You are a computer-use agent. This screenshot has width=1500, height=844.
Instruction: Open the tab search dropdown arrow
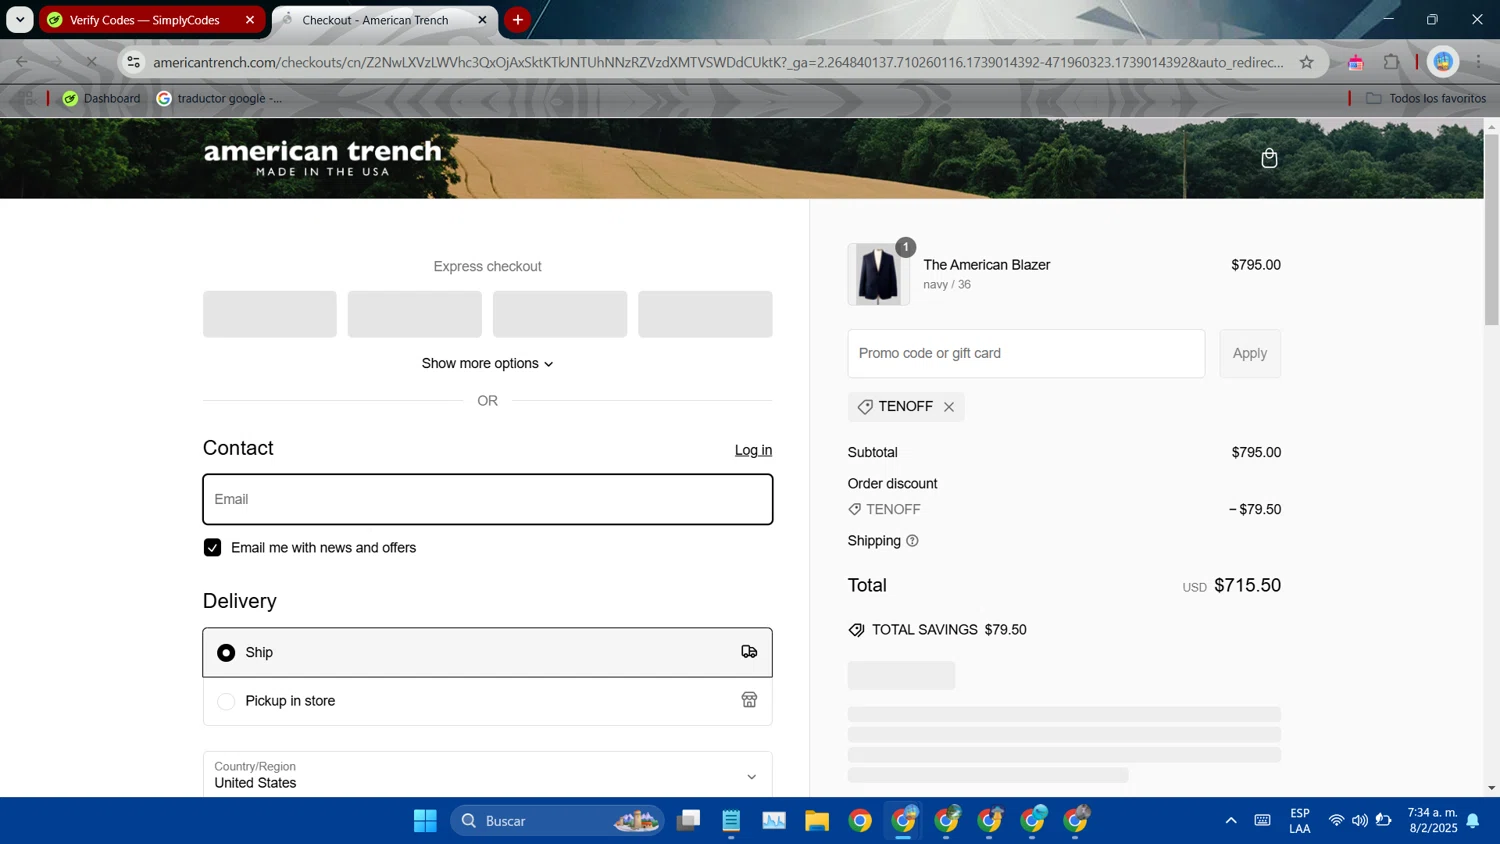(x=19, y=20)
